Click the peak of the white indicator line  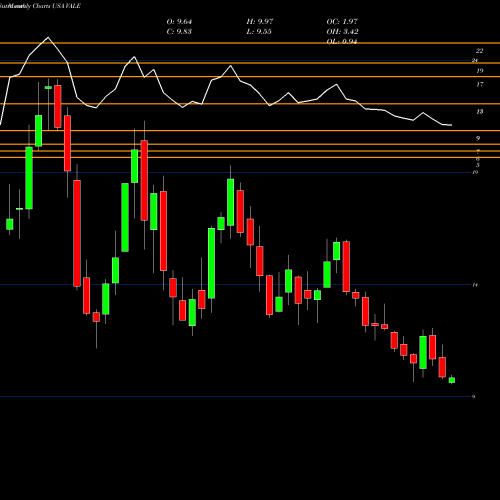click(x=48, y=37)
